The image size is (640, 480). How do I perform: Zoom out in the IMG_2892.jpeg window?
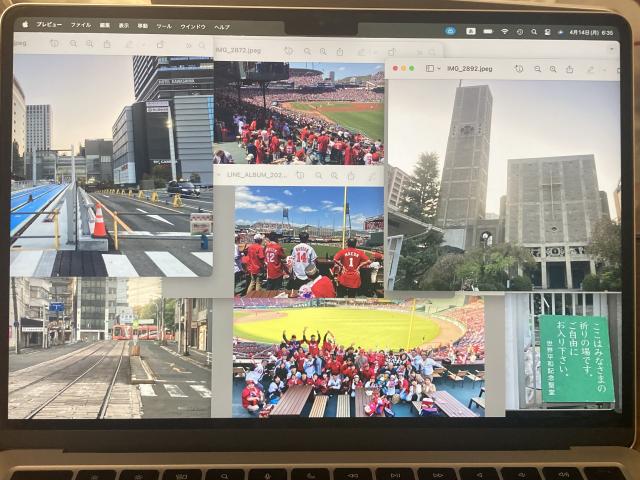coord(538,69)
